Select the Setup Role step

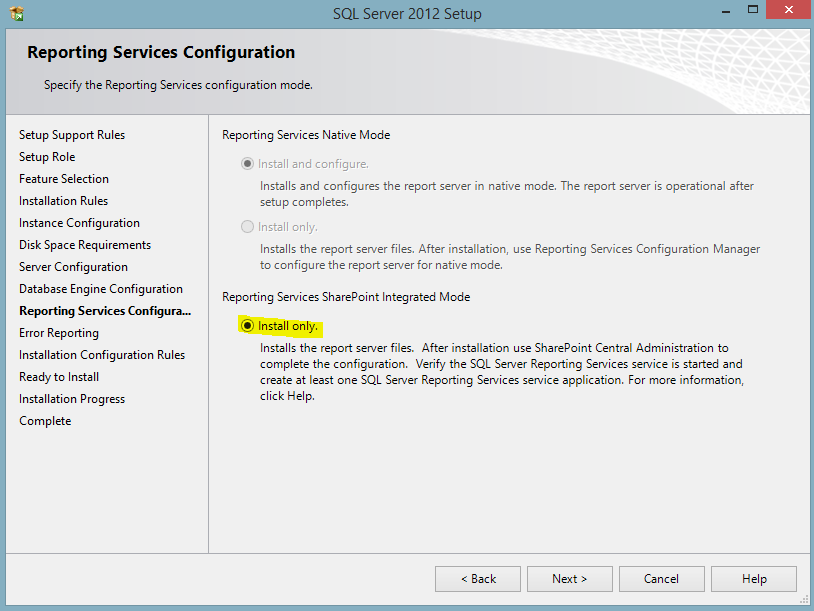(x=47, y=157)
